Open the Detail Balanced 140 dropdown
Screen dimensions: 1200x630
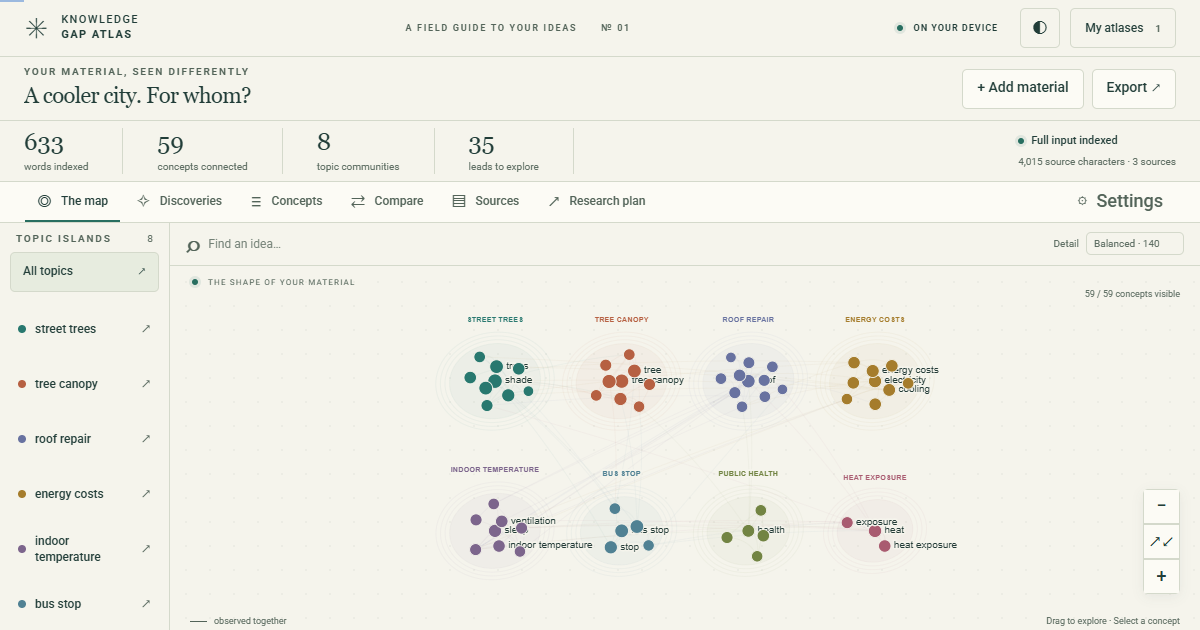tap(1135, 244)
